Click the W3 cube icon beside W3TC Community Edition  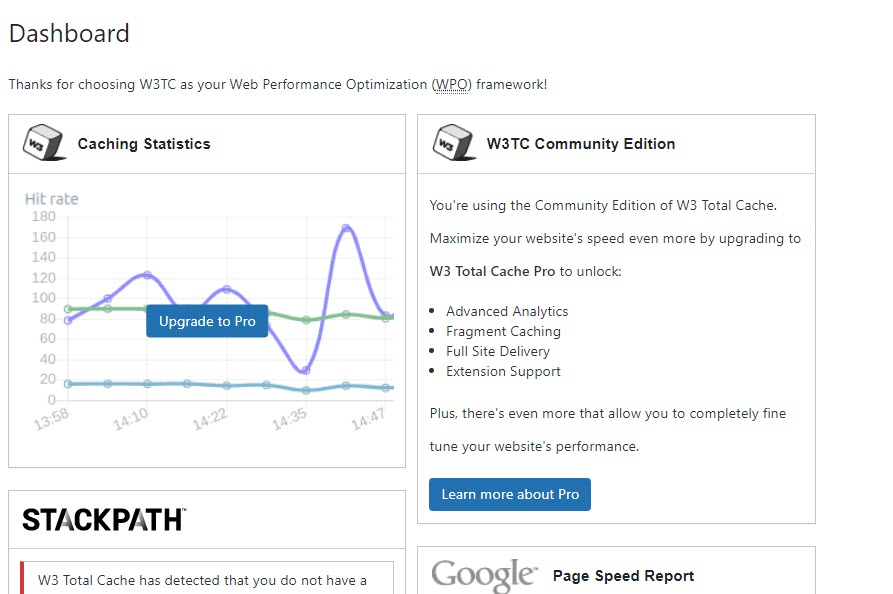coord(454,143)
